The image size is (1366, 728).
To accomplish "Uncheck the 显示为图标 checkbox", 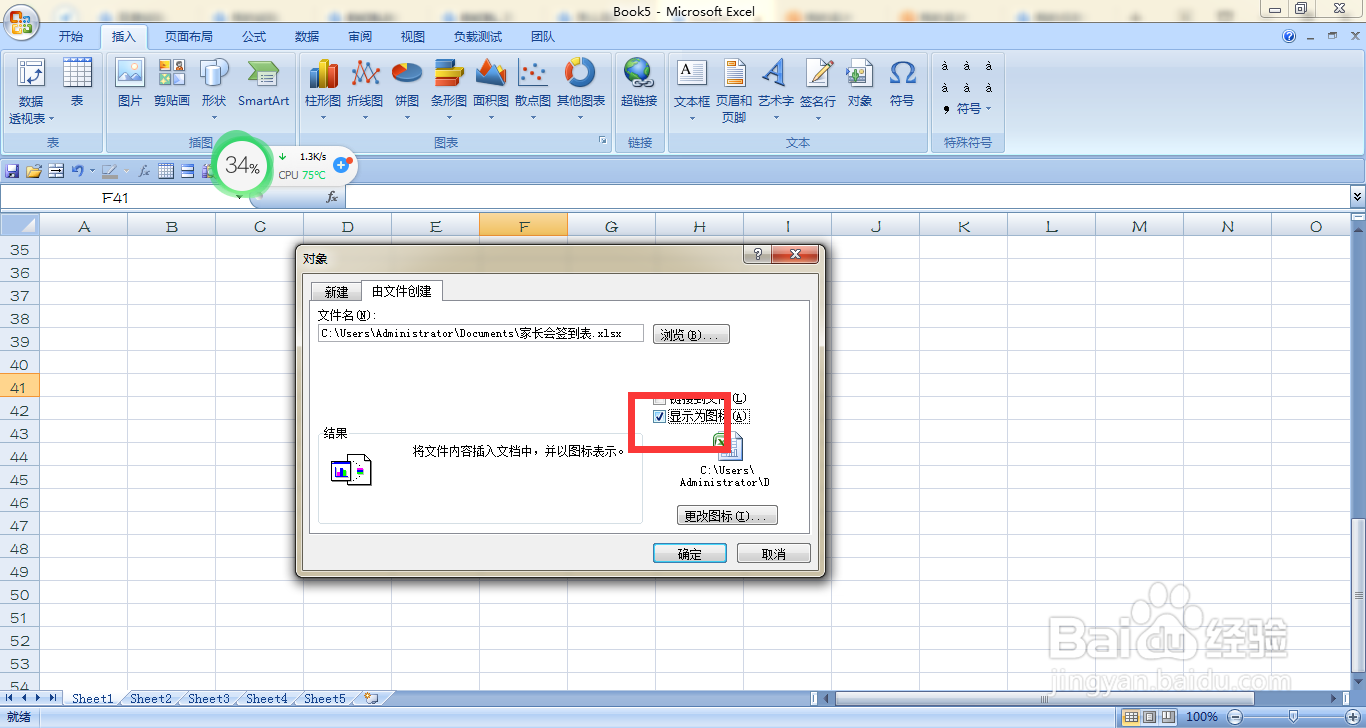I will 659,416.
